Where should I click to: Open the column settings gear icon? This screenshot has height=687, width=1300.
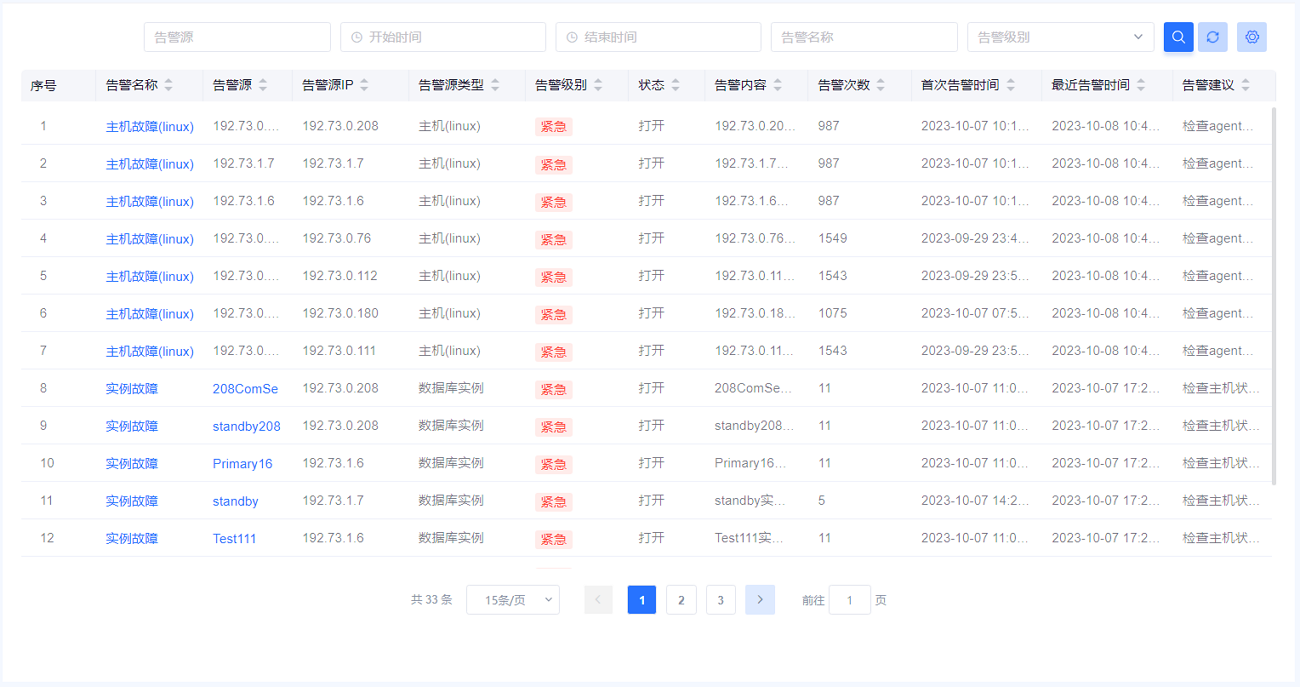click(x=1251, y=37)
